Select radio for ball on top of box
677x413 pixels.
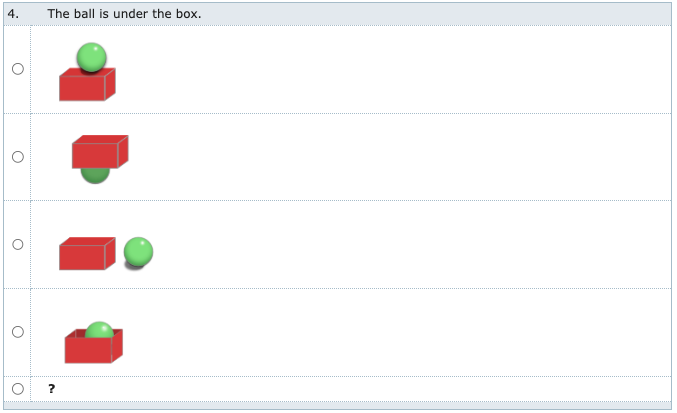pyautogui.click(x=18, y=69)
